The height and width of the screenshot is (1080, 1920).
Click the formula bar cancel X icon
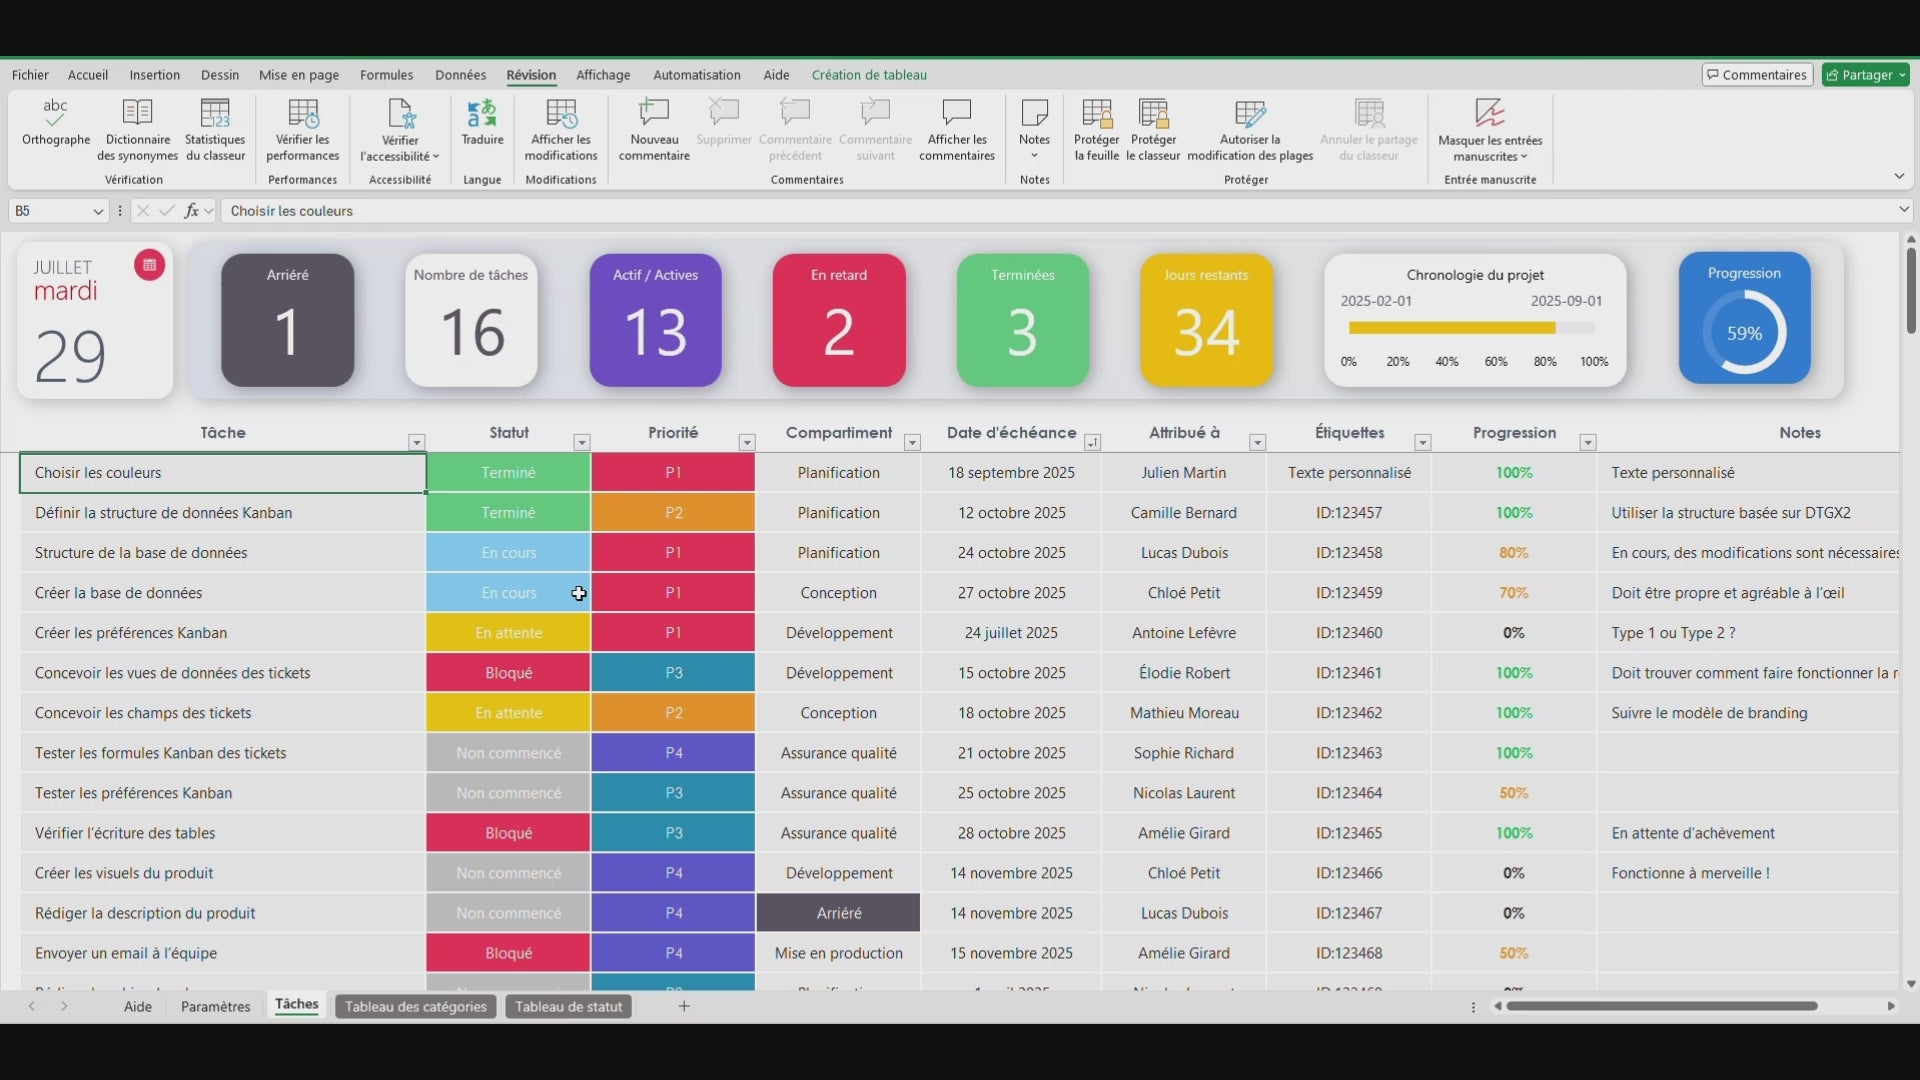143,211
